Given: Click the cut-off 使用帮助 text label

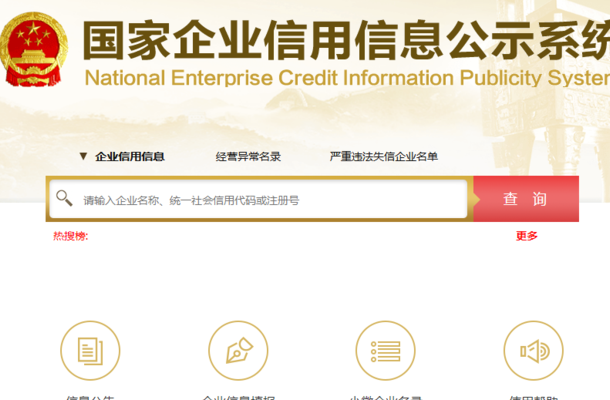Looking at the screenshot, I should [x=533, y=398].
